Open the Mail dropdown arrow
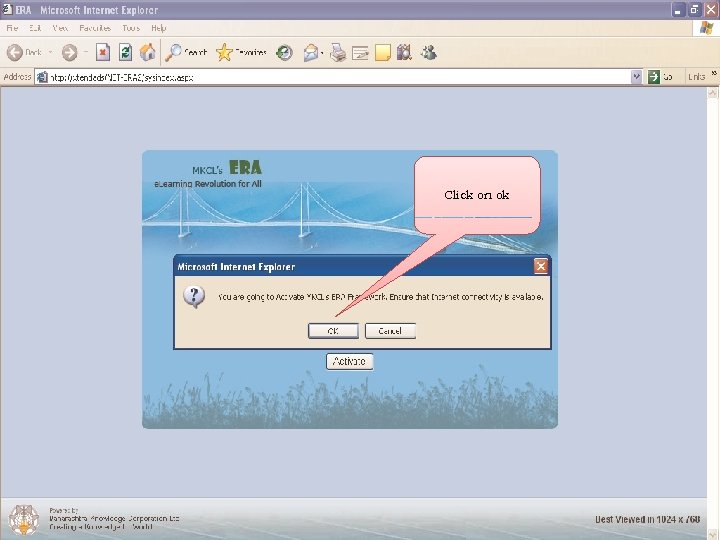The image size is (720, 540). pyautogui.click(x=322, y=53)
